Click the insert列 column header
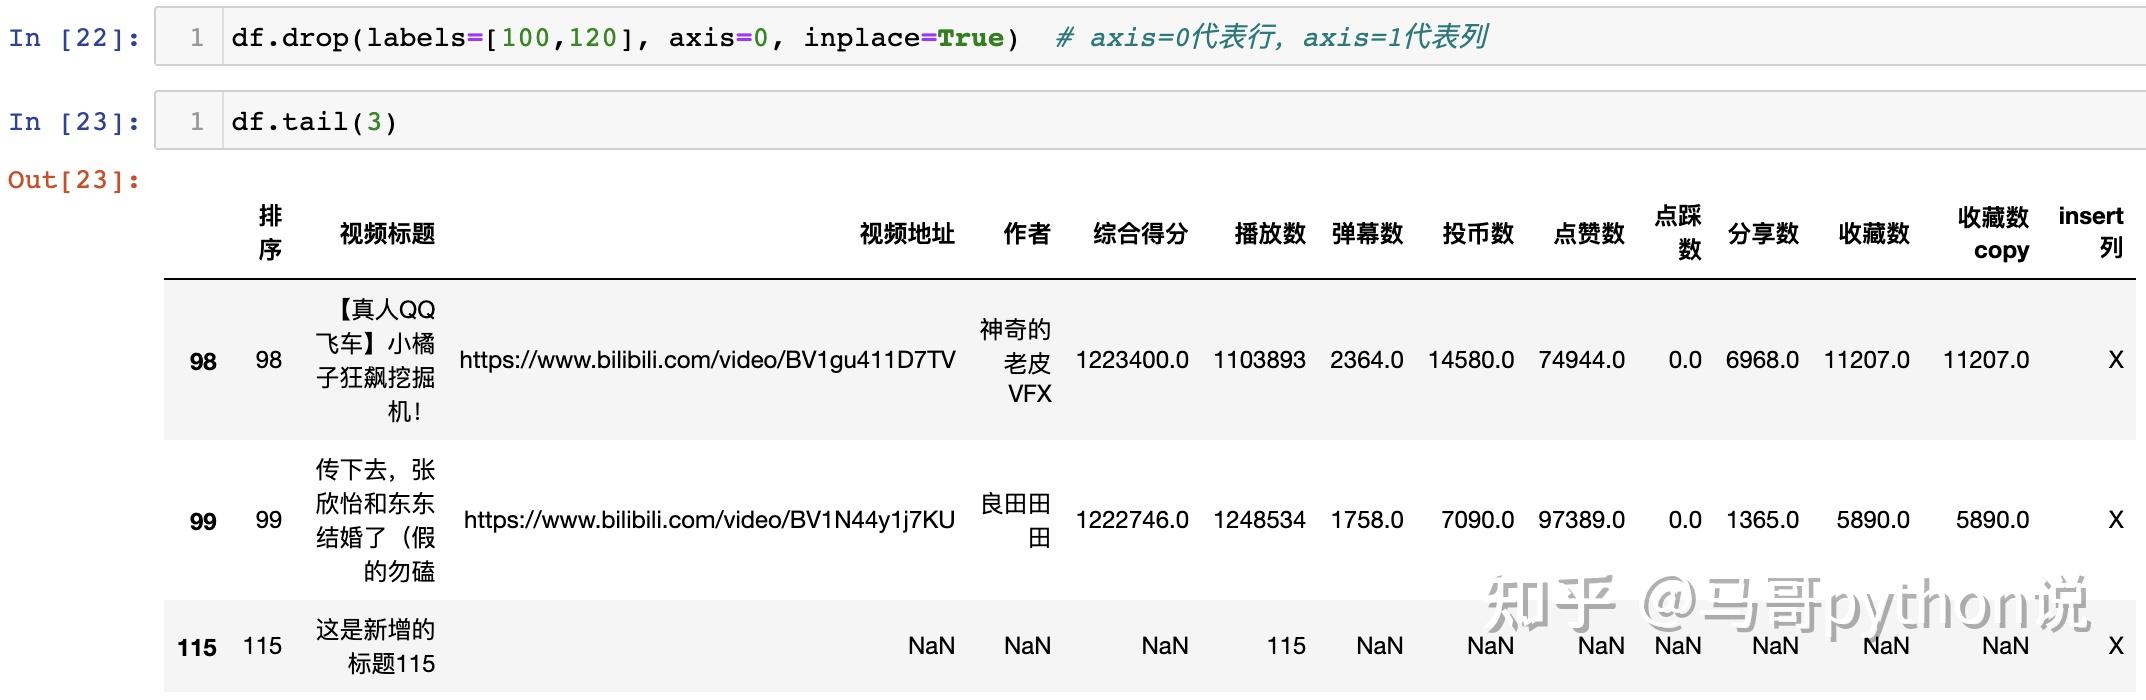Viewport: 2146px width, 700px height. pyautogui.click(x=2091, y=232)
